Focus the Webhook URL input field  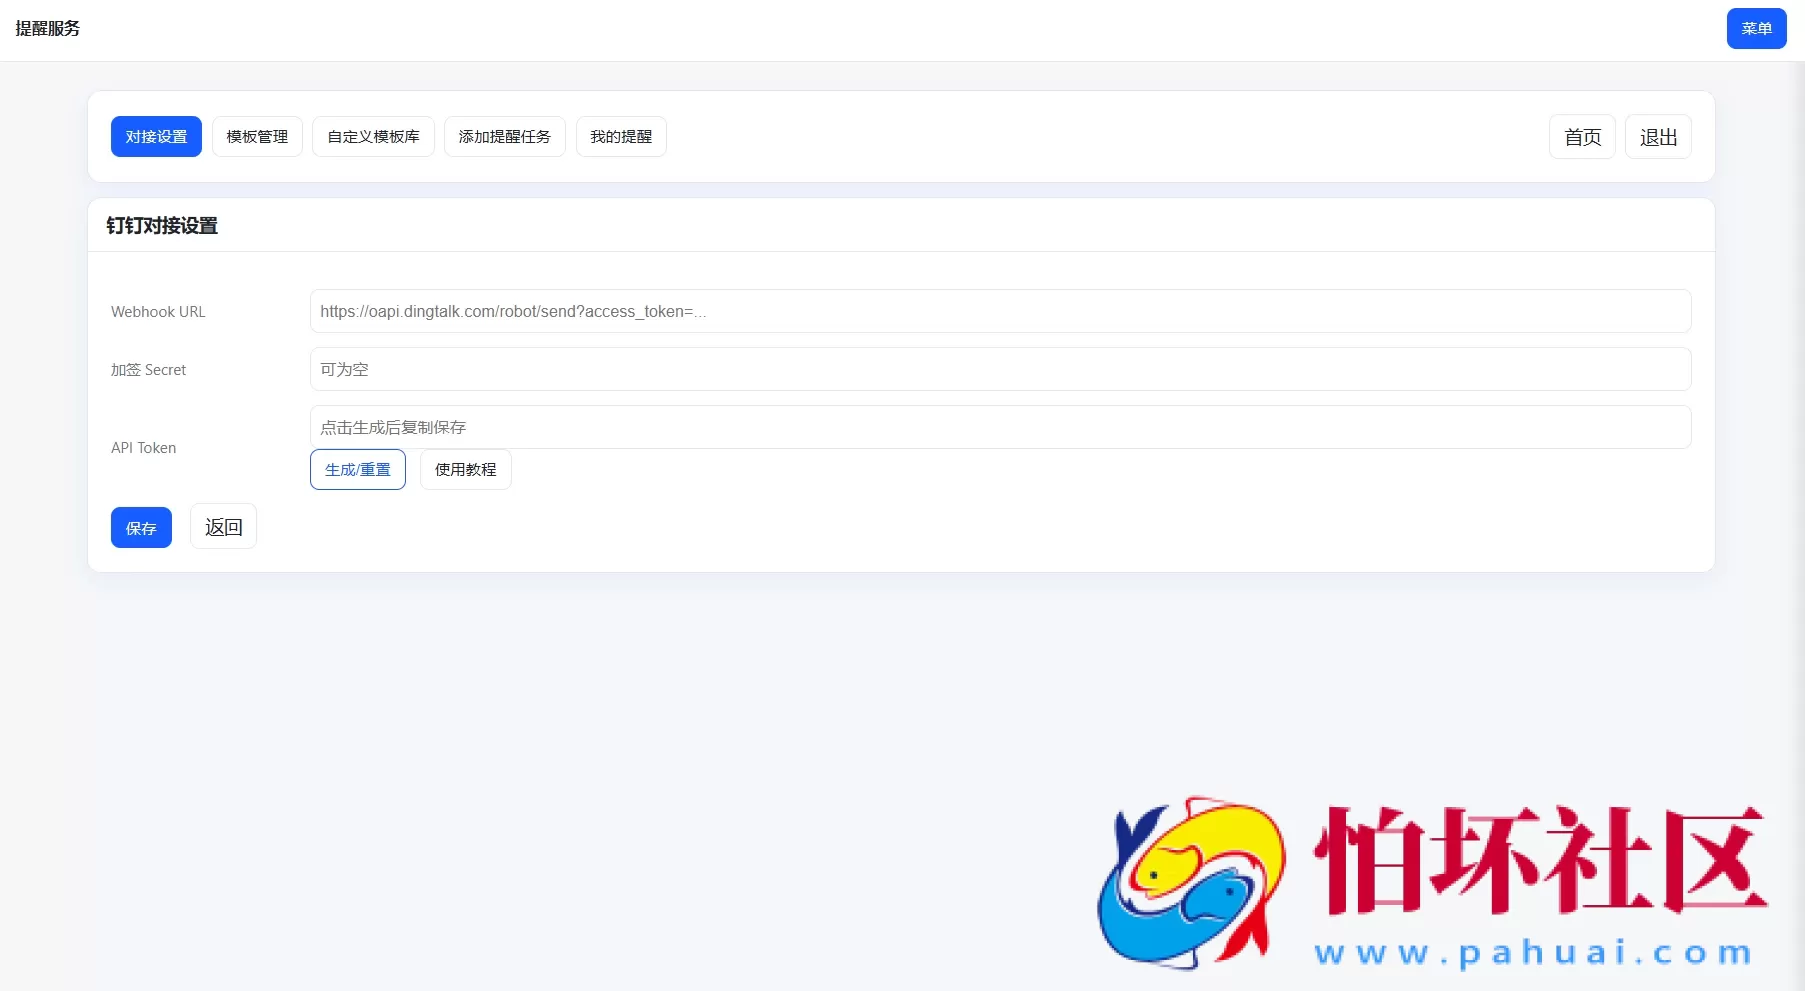coord(1000,311)
